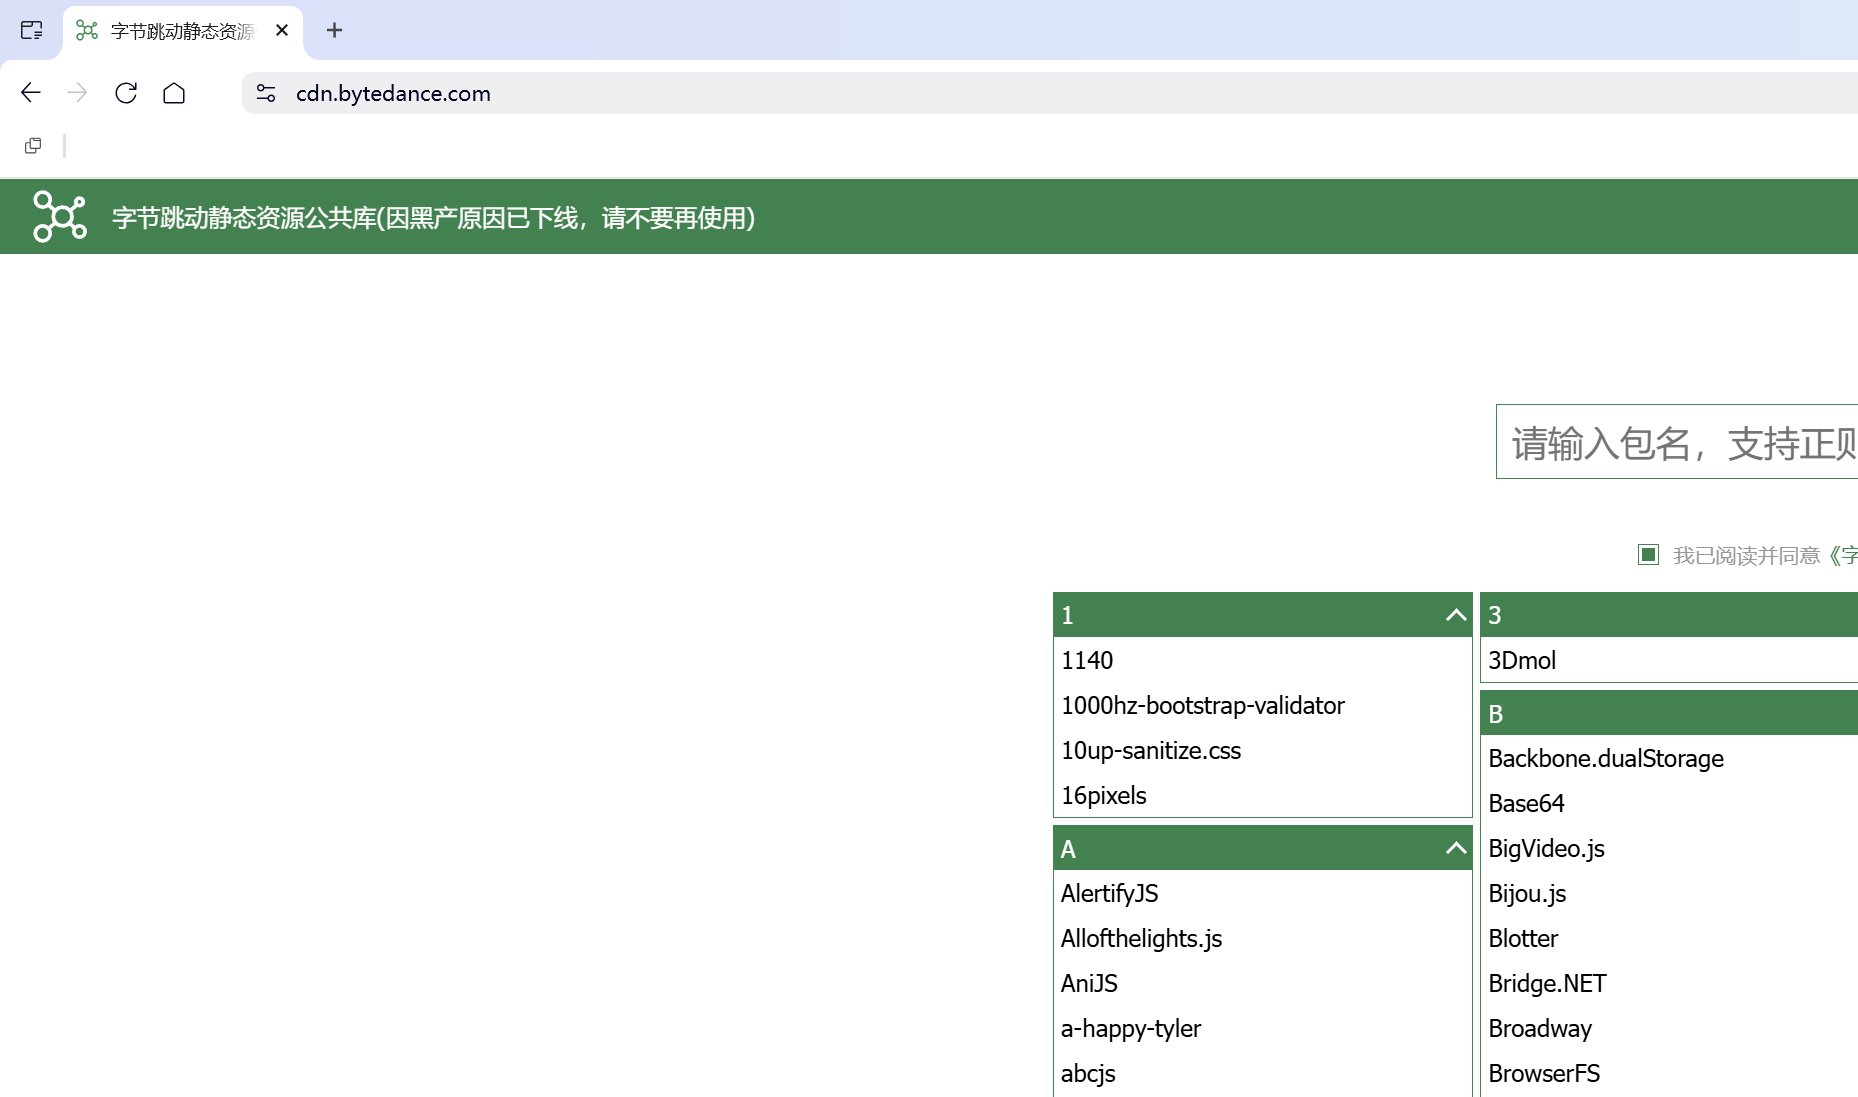The image size is (1858, 1097).
Task: Open the 3Dmol package link
Action: pos(1521,660)
